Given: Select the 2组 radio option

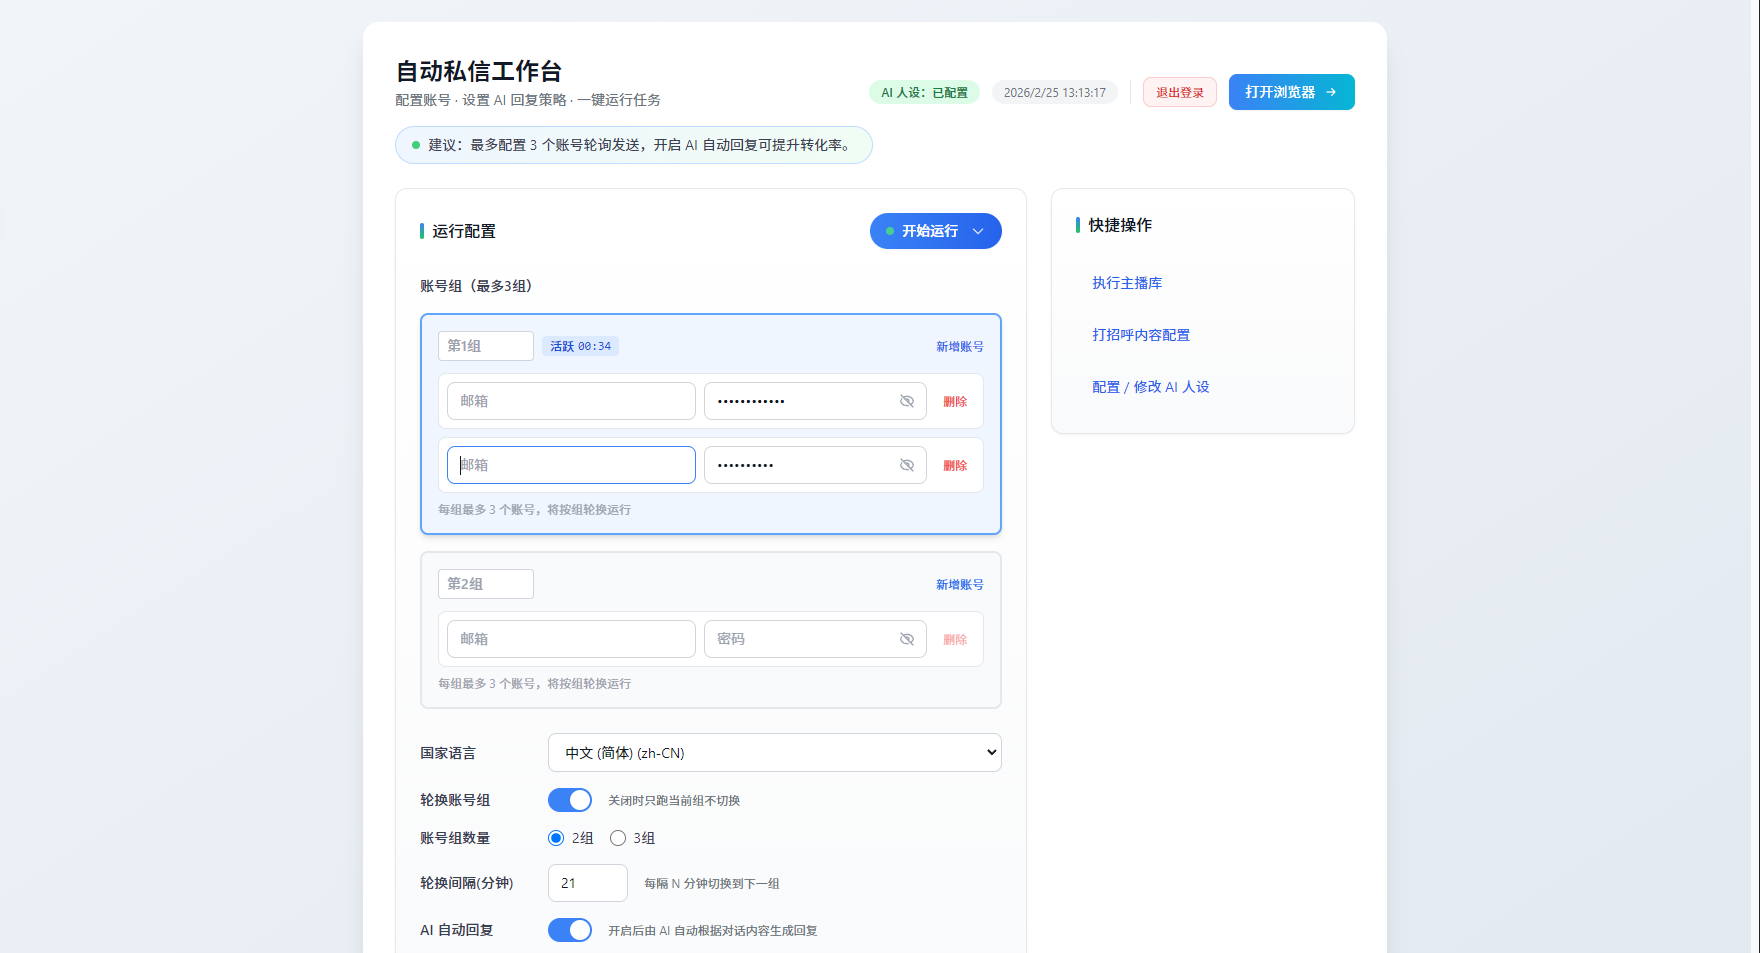Looking at the screenshot, I should [x=556, y=838].
